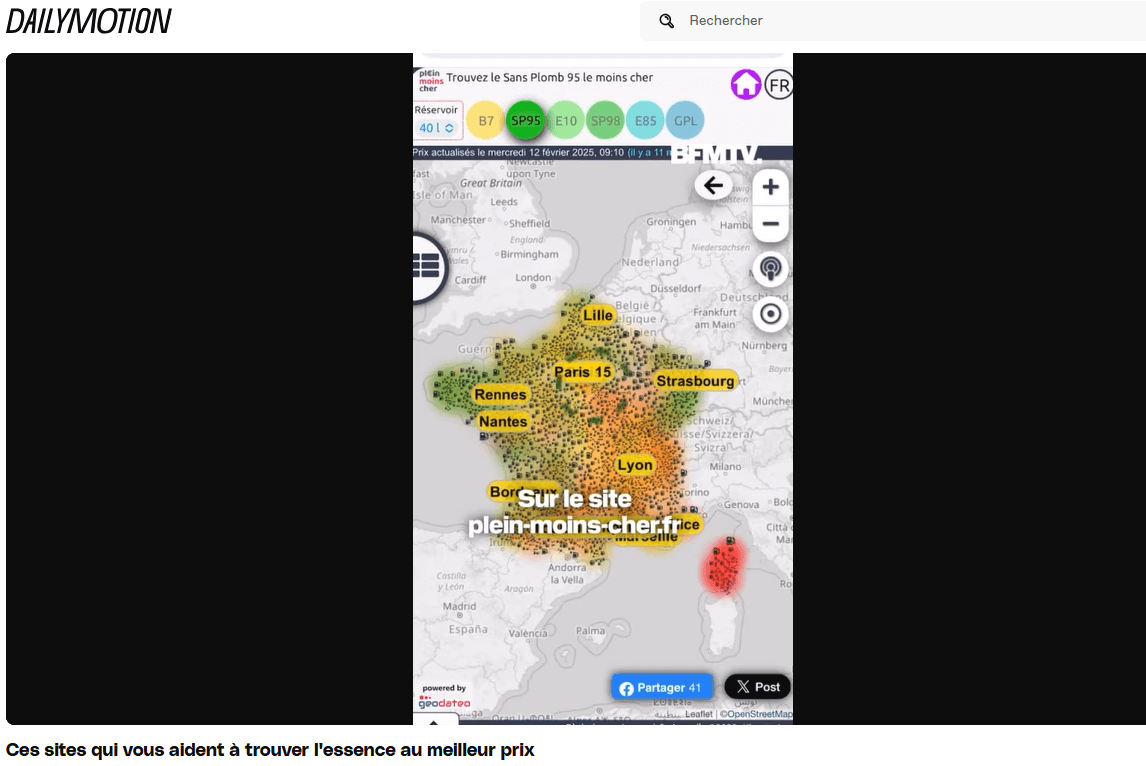
Task: Click the target recenter icon
Action: [770, 315]
